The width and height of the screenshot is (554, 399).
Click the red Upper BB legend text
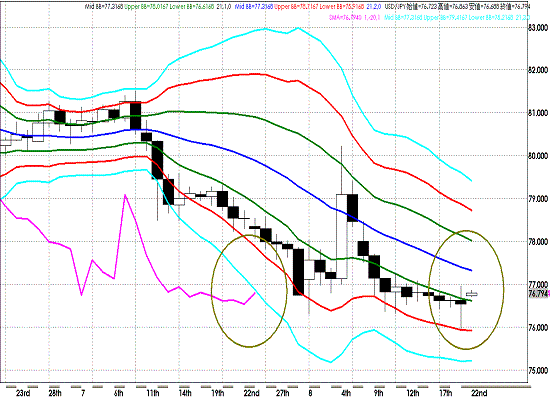pos(296,7)
